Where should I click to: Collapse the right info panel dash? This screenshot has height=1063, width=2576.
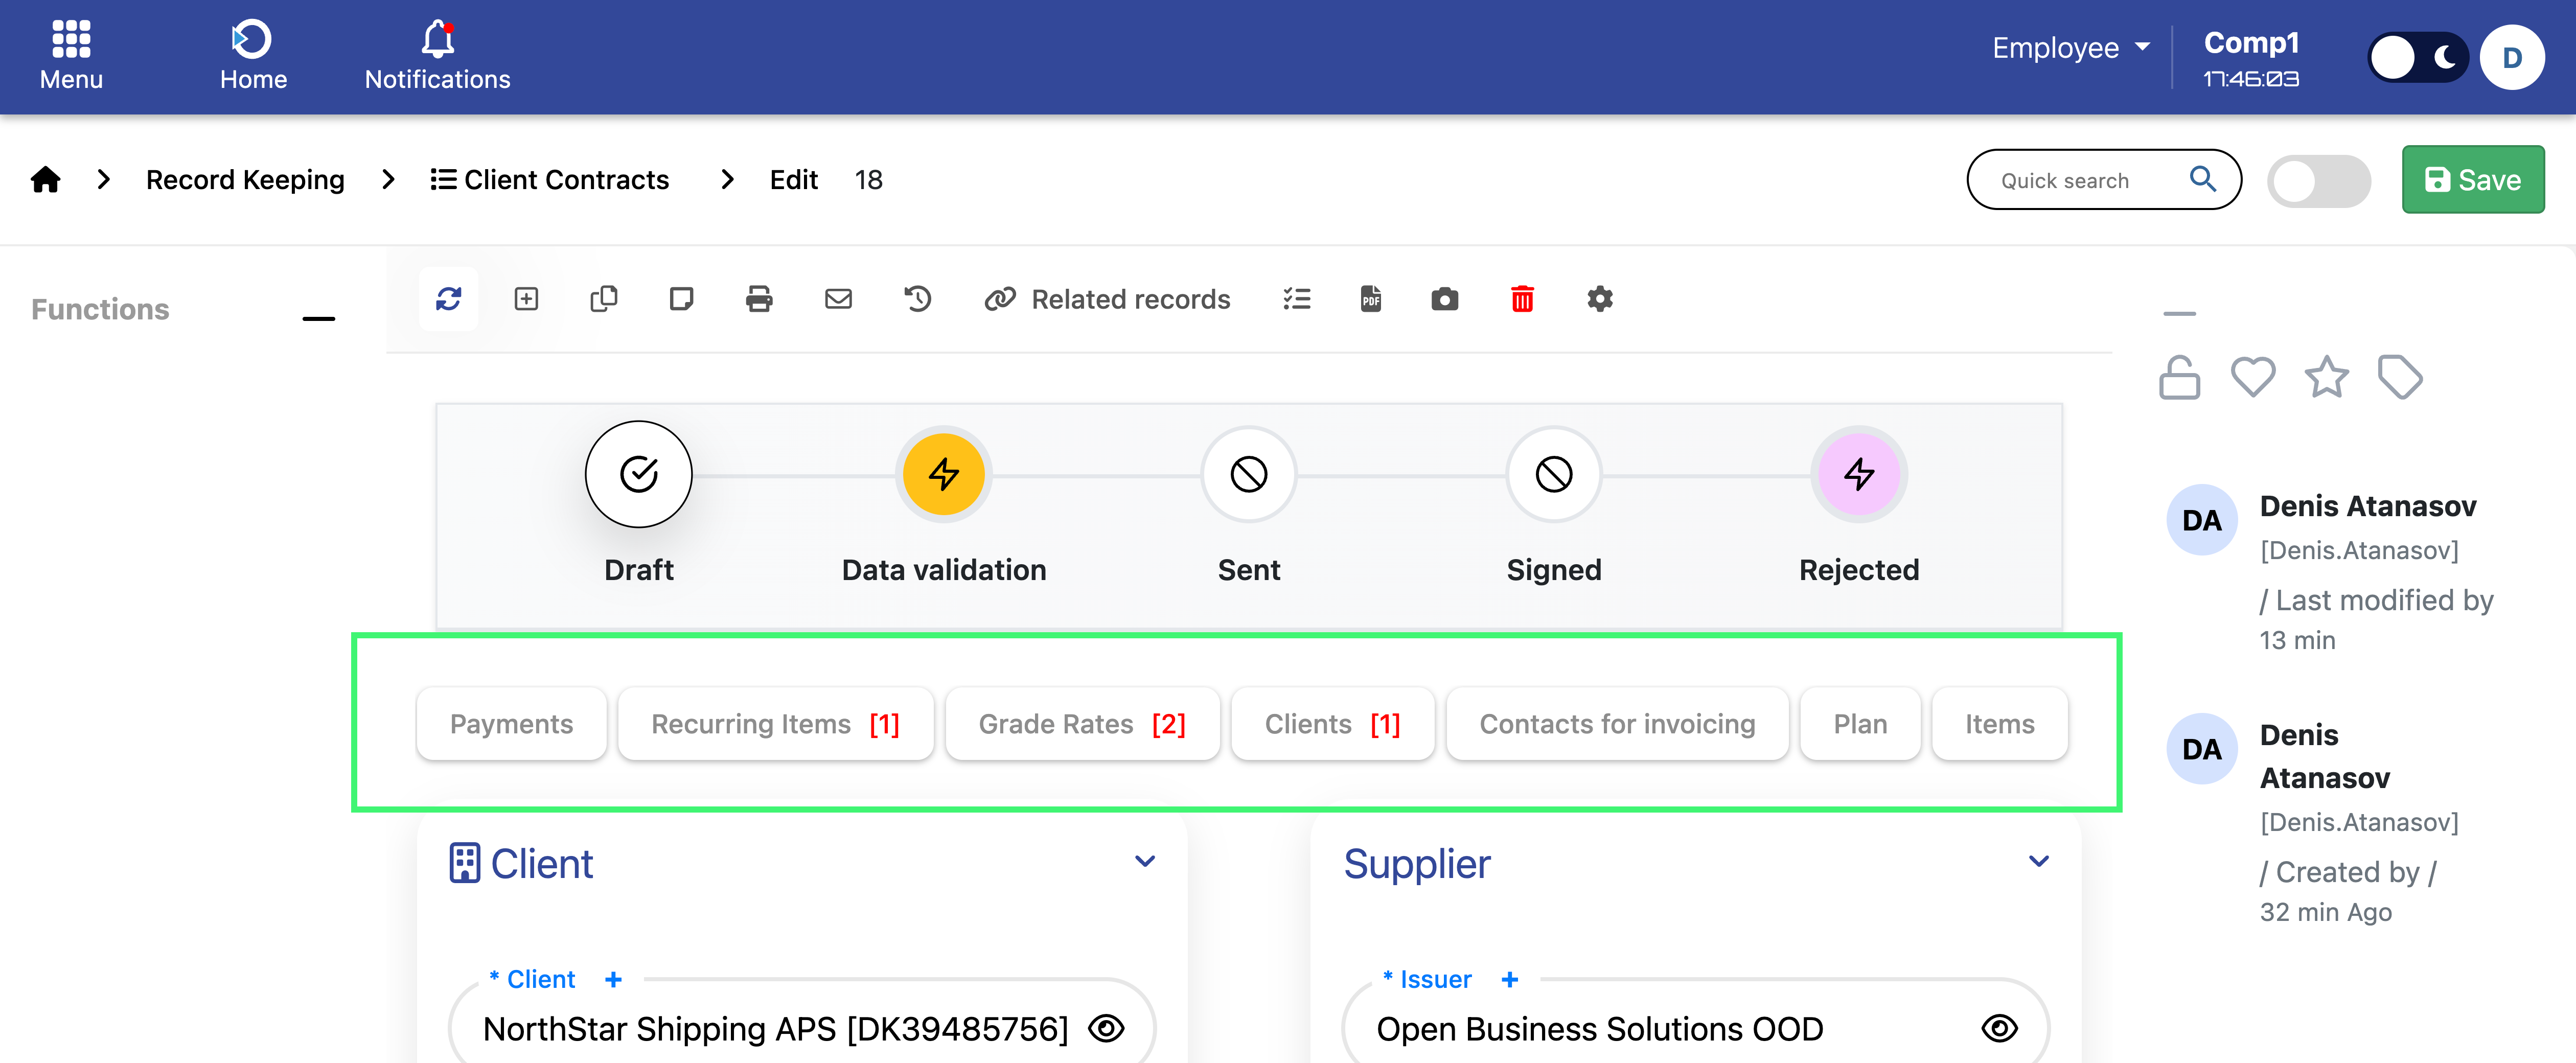pos(2179,314)
